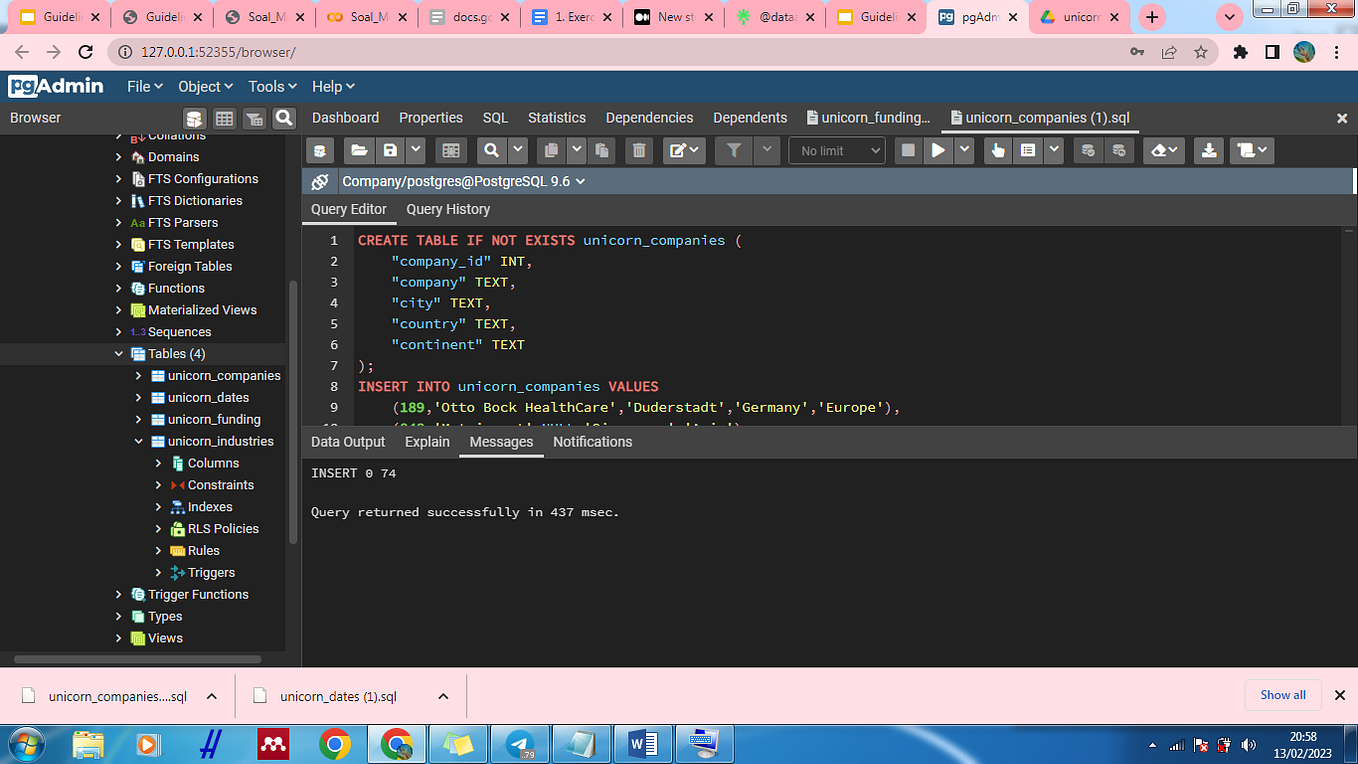Click the Find magnifier icon in toolbar

tap(492, 151)
